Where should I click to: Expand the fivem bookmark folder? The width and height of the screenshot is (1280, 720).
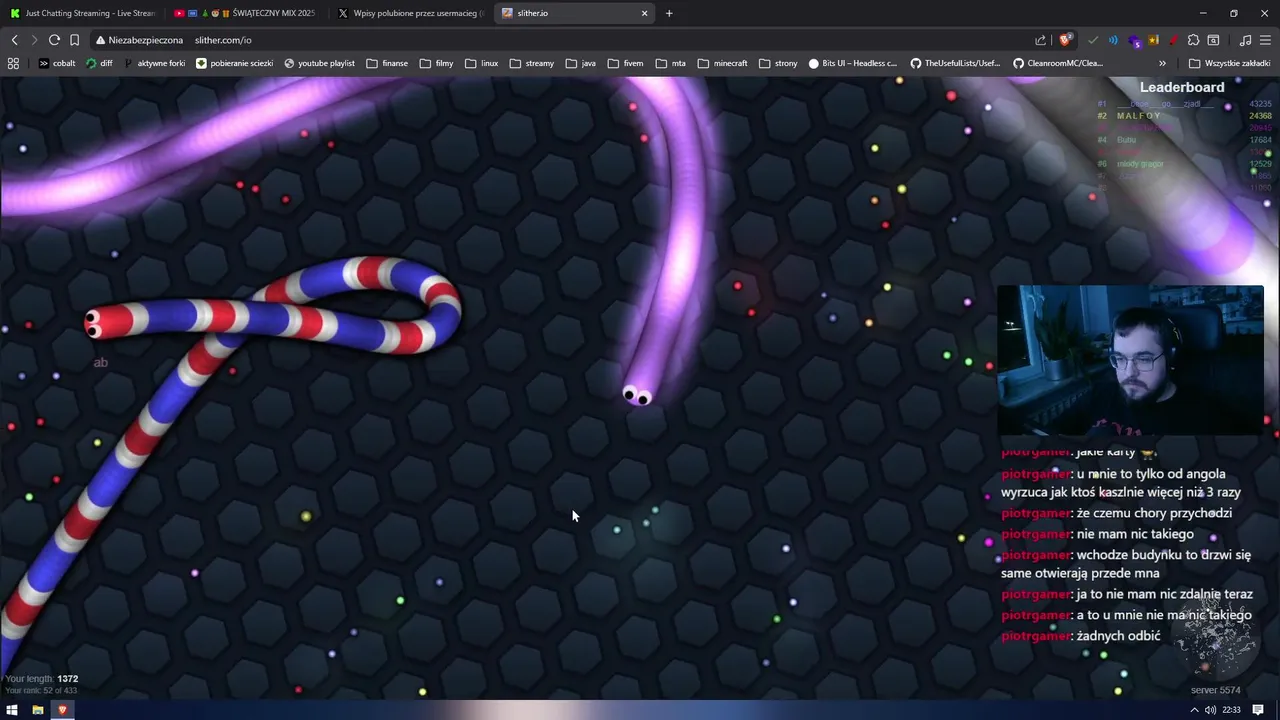(625, 63)
